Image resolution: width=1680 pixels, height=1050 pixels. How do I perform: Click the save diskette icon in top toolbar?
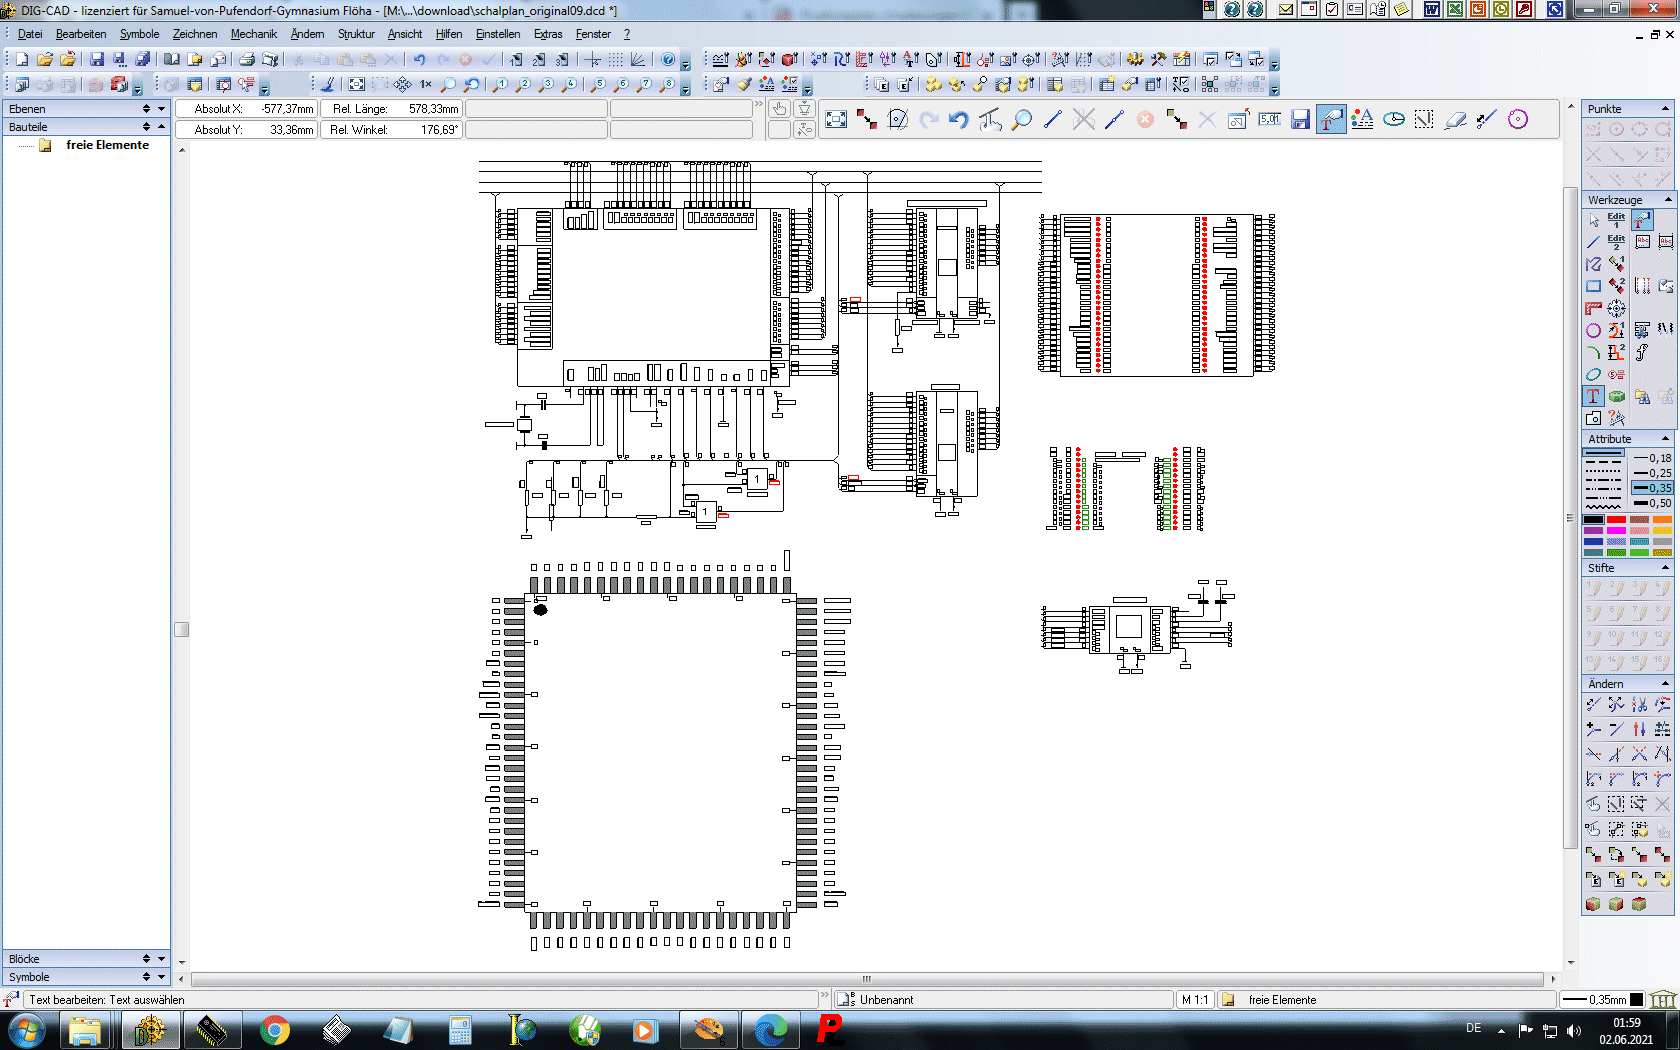(97, 60)
